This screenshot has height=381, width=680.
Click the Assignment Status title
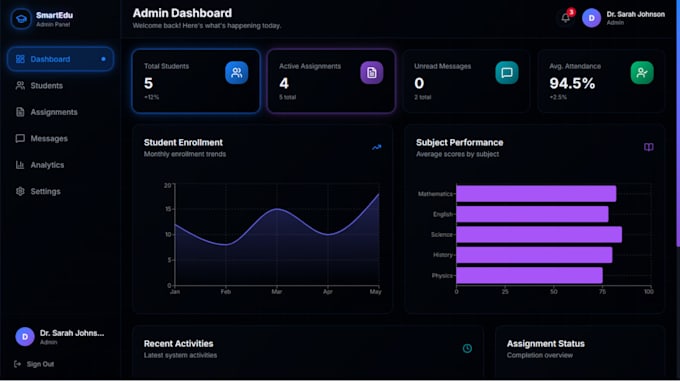pyautogui.click(x=546, y=344)
